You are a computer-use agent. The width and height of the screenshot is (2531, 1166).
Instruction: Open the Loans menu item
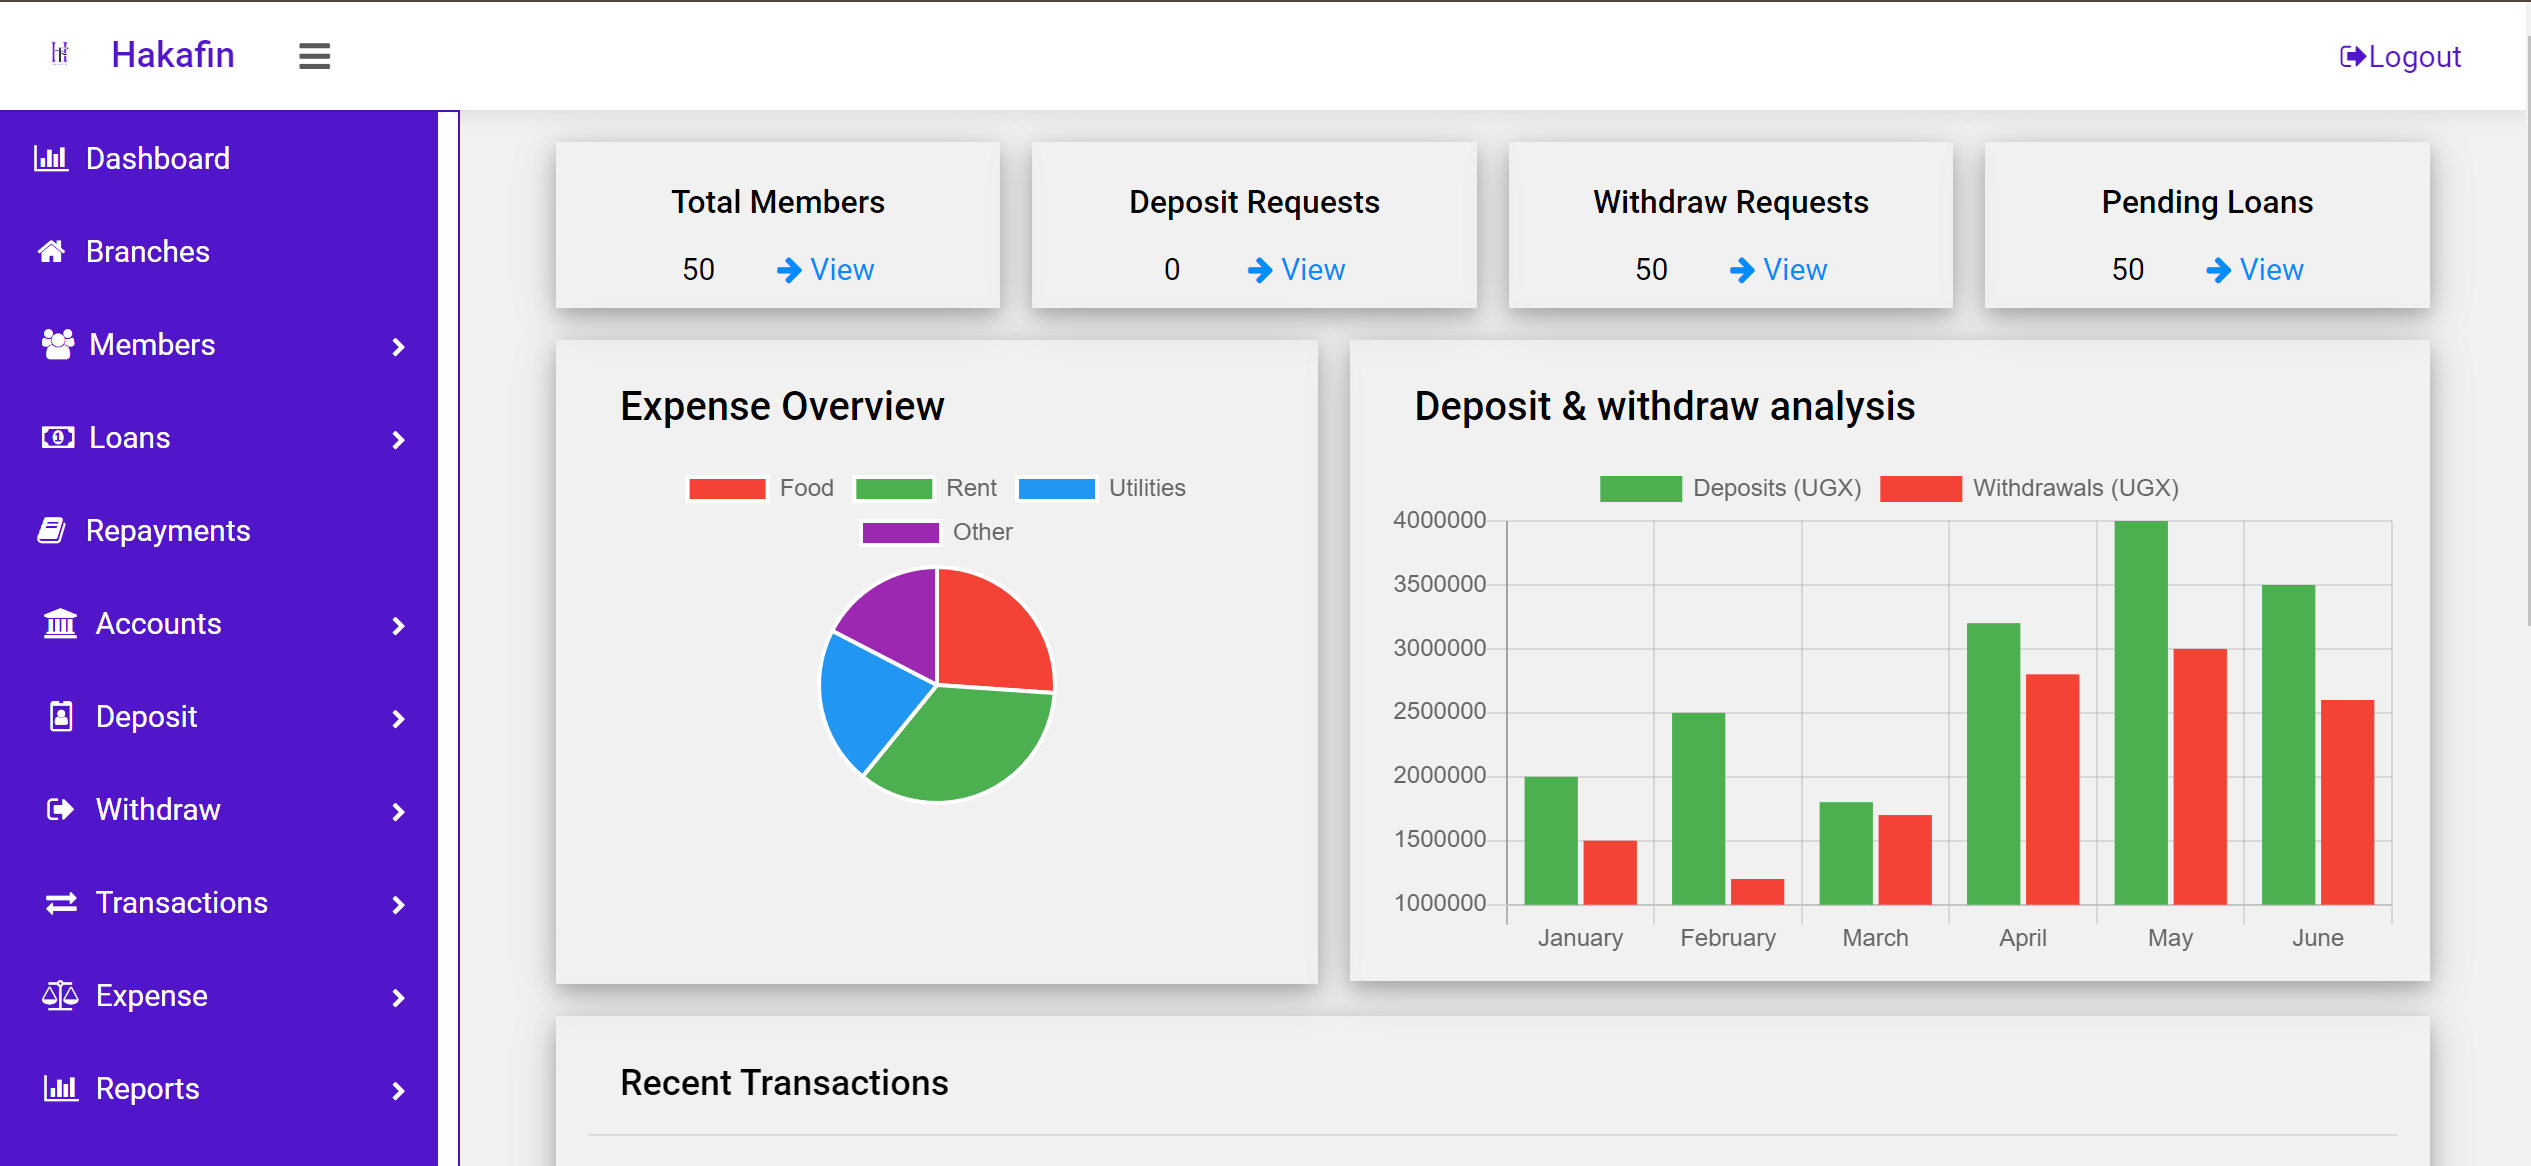[x=219, y=437]
